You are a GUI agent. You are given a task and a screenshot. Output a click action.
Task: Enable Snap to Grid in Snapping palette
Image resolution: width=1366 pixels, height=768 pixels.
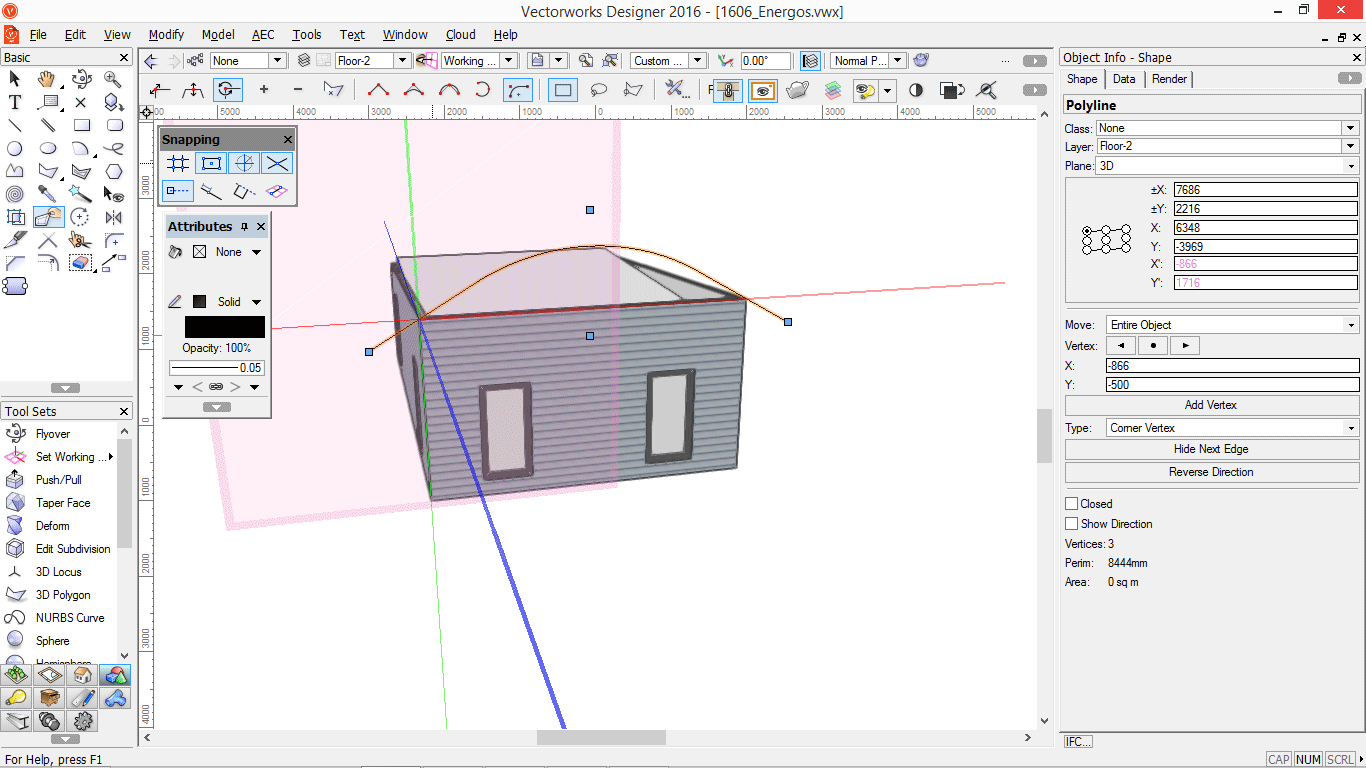[177, 163]
